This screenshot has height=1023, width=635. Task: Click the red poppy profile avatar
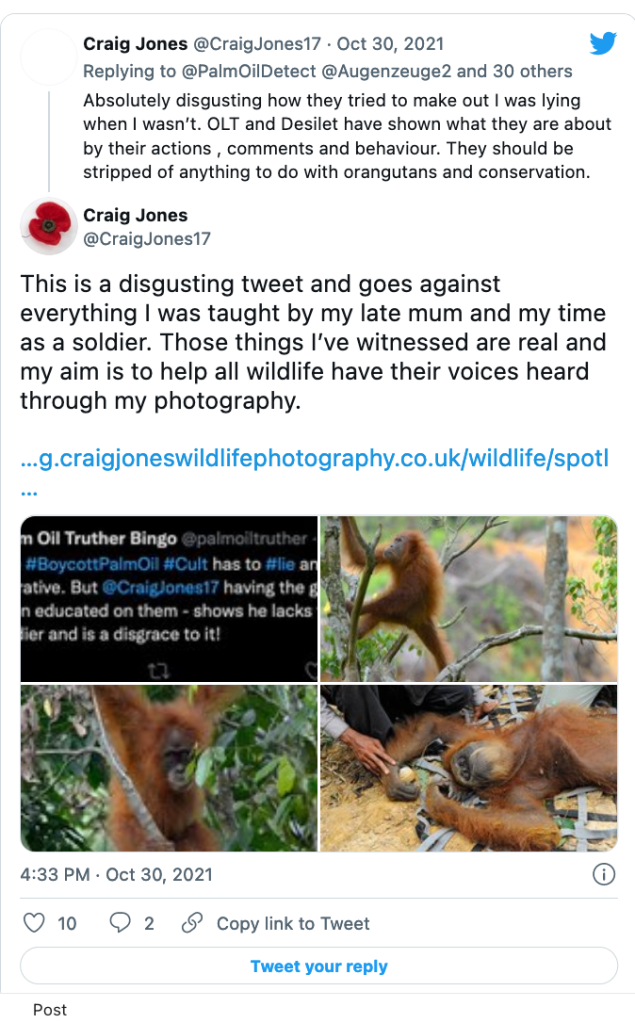click(49, 227)
